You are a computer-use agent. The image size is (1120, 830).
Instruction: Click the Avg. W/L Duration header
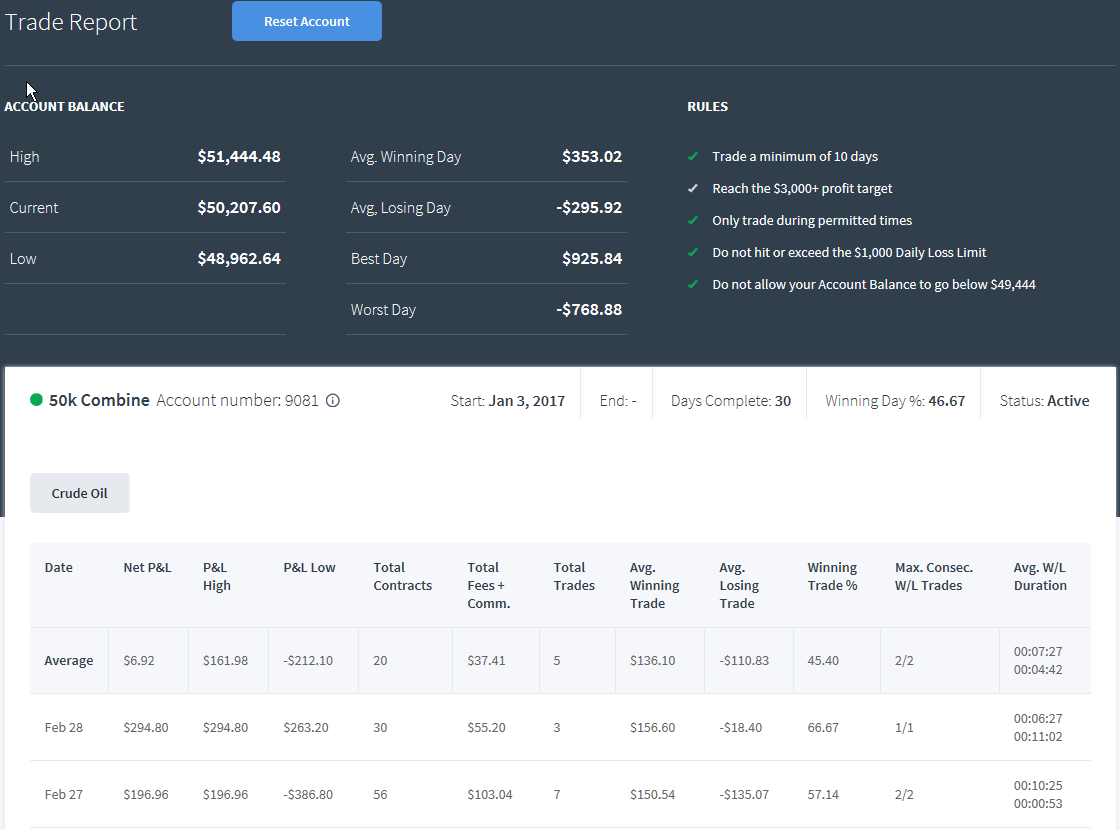coord(1040,576)
